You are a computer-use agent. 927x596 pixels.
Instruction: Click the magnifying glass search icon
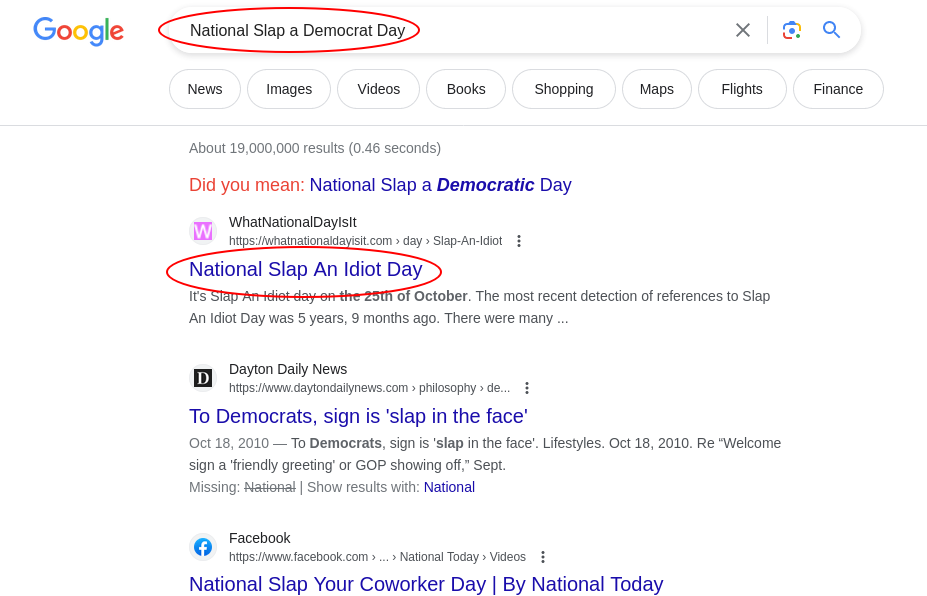(831, 30)
